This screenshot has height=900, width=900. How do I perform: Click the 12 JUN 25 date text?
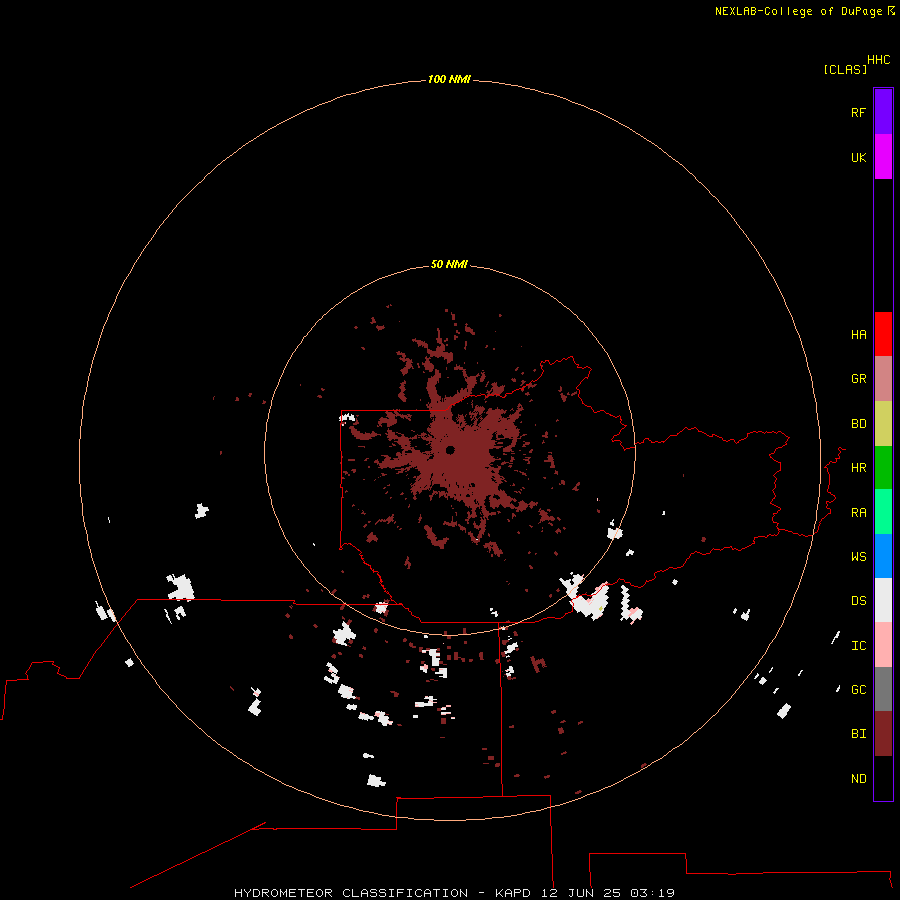(581, 893)
